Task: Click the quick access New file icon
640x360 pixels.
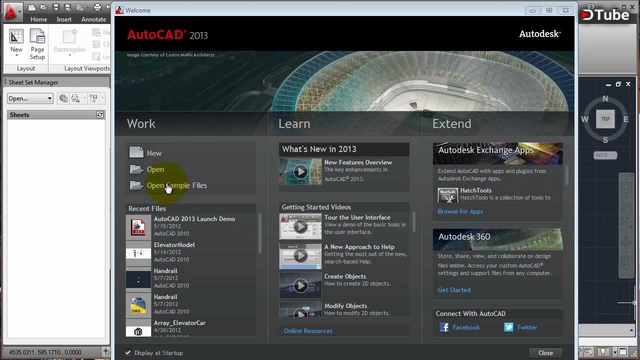Action: 32,7
